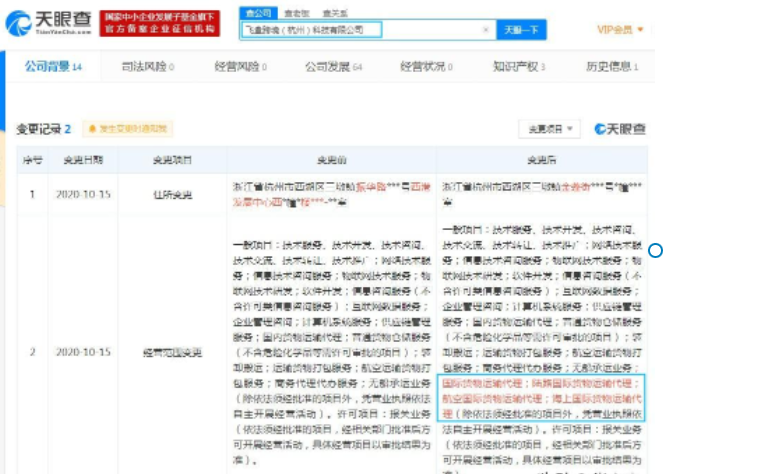Open the 公司背景 14 tab
This screenshot has height=474, width=763.
(53, 67)
